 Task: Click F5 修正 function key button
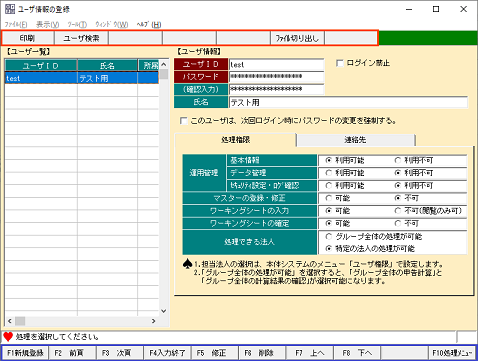pyautogui.click(x=214, y=353)
